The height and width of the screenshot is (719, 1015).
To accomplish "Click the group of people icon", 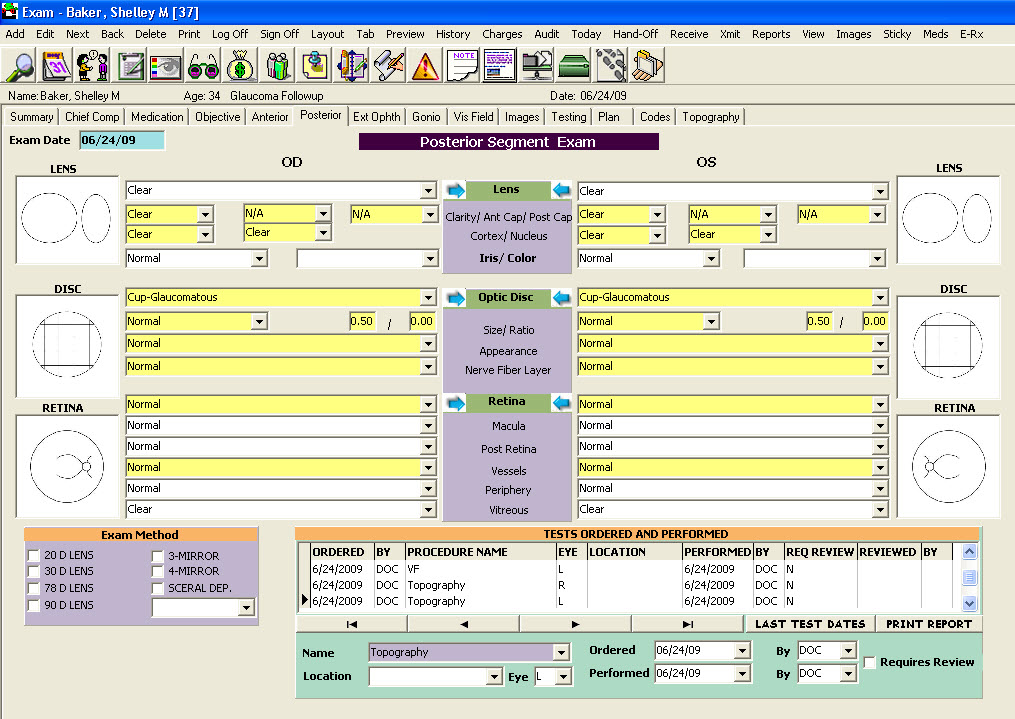I will coord(276,66).
